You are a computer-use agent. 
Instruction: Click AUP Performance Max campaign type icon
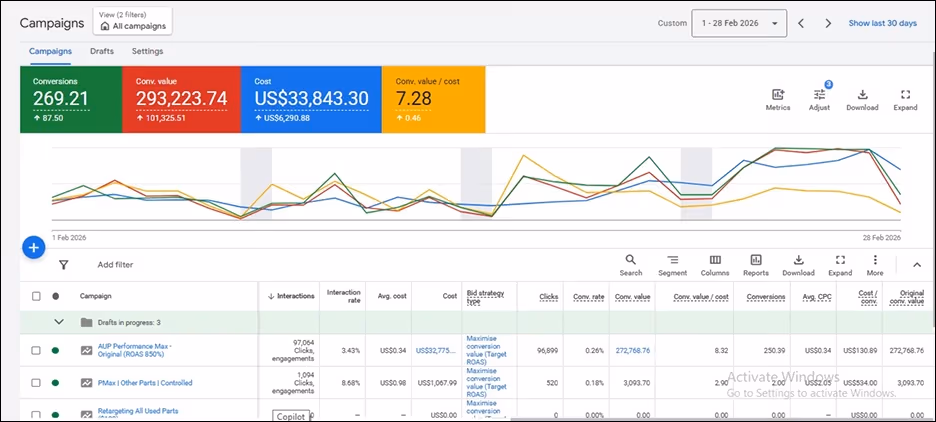[x=87, y=350]
